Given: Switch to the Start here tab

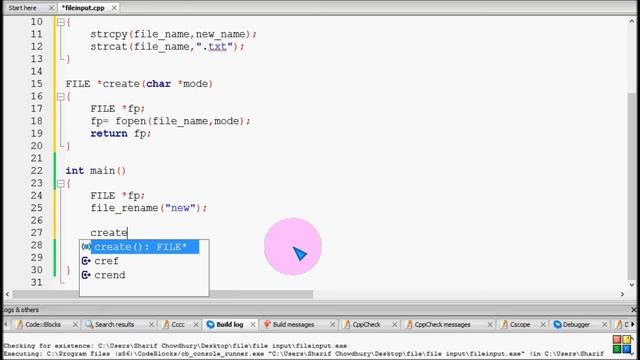Looking at the screenshot, I should pos(22,8).
